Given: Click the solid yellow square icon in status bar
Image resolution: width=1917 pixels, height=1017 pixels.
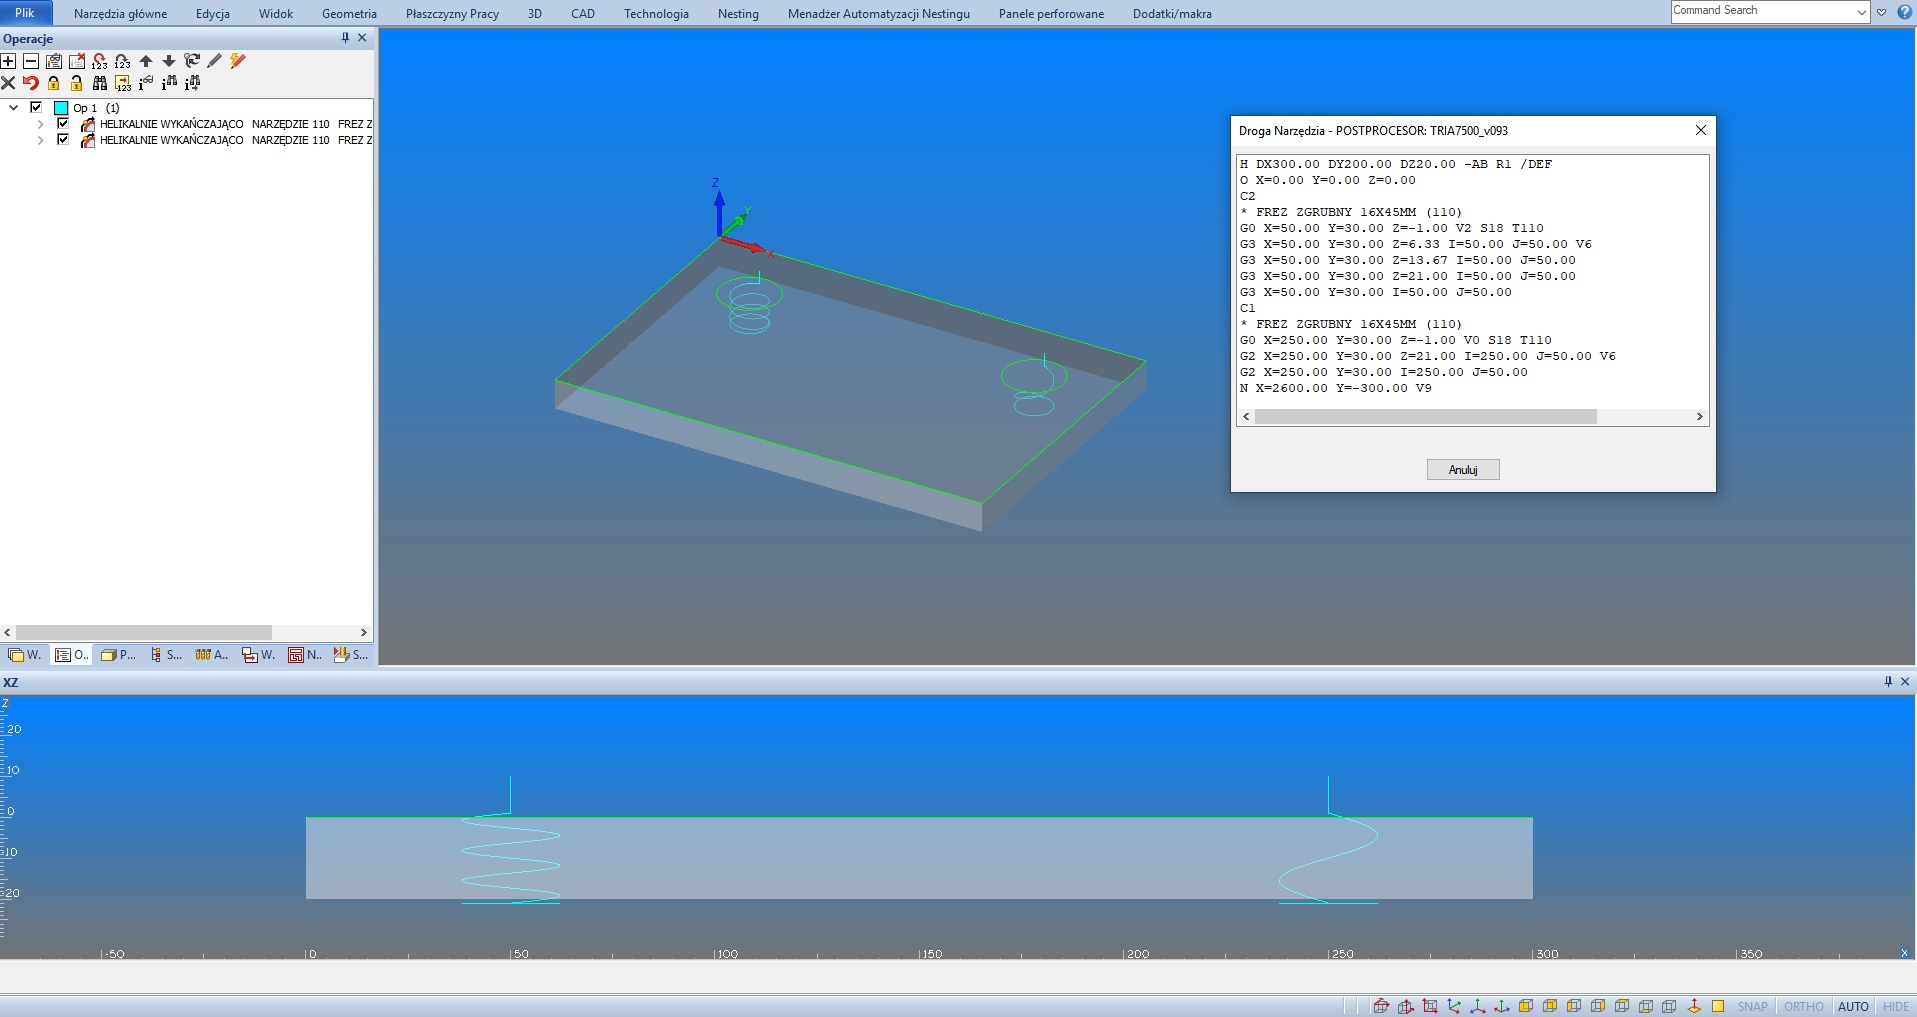Looking at the screenshot, I should tap(1718, 1006).
